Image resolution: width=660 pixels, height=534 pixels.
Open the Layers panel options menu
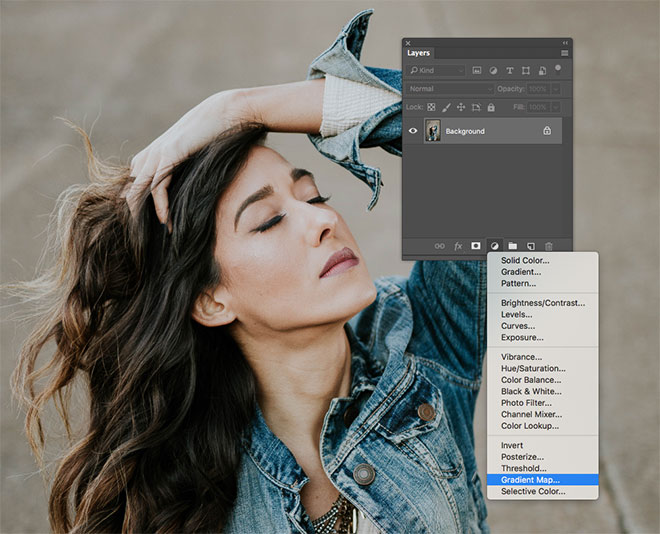pos(565,53)
